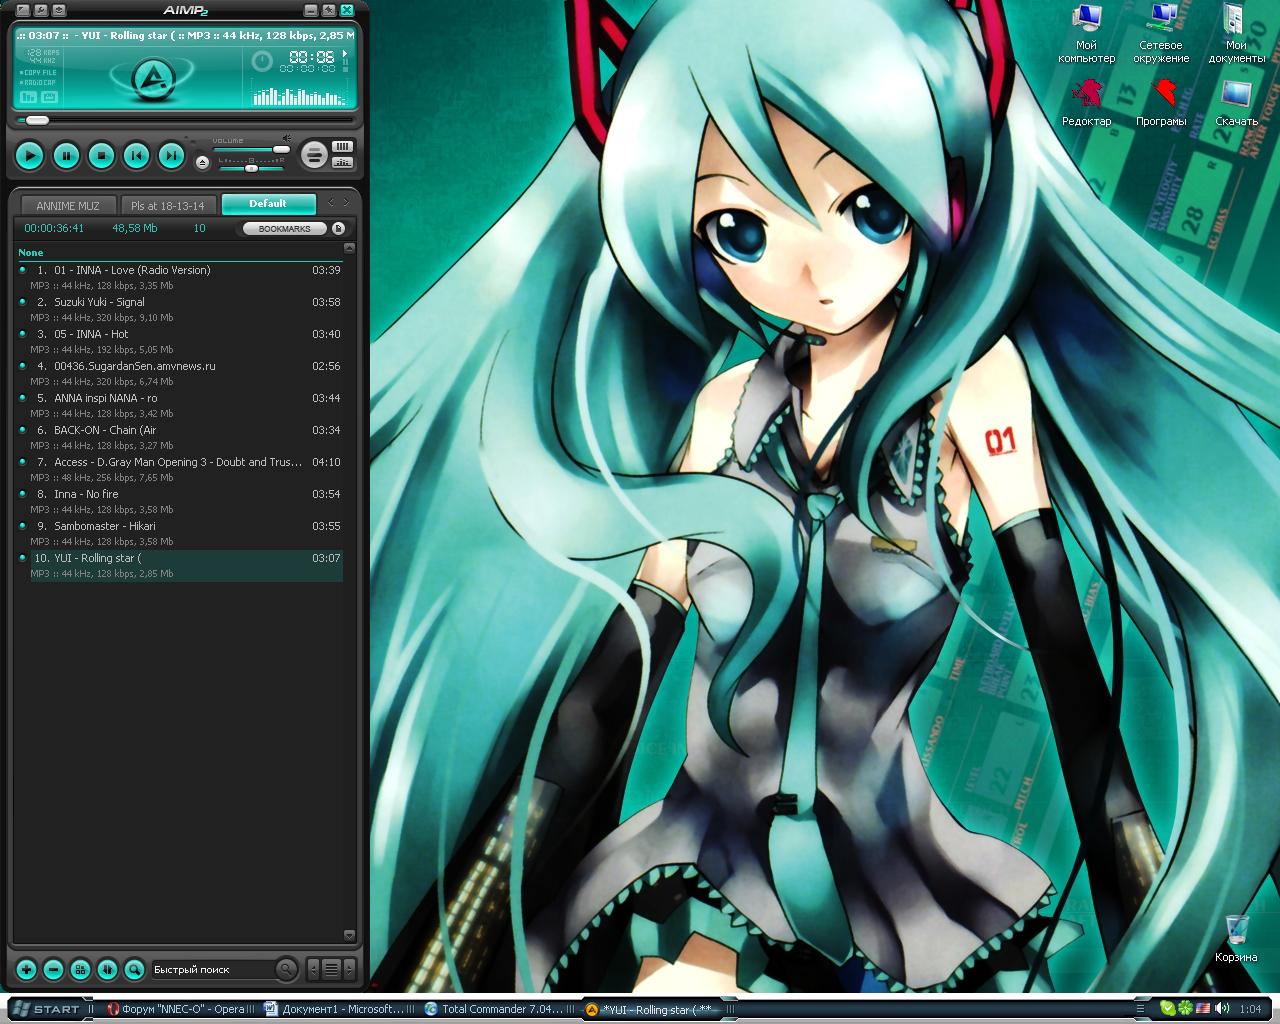Click the right small display icon under RADIO CAP
1280x1024 pixels.
(x=49, y=97)
